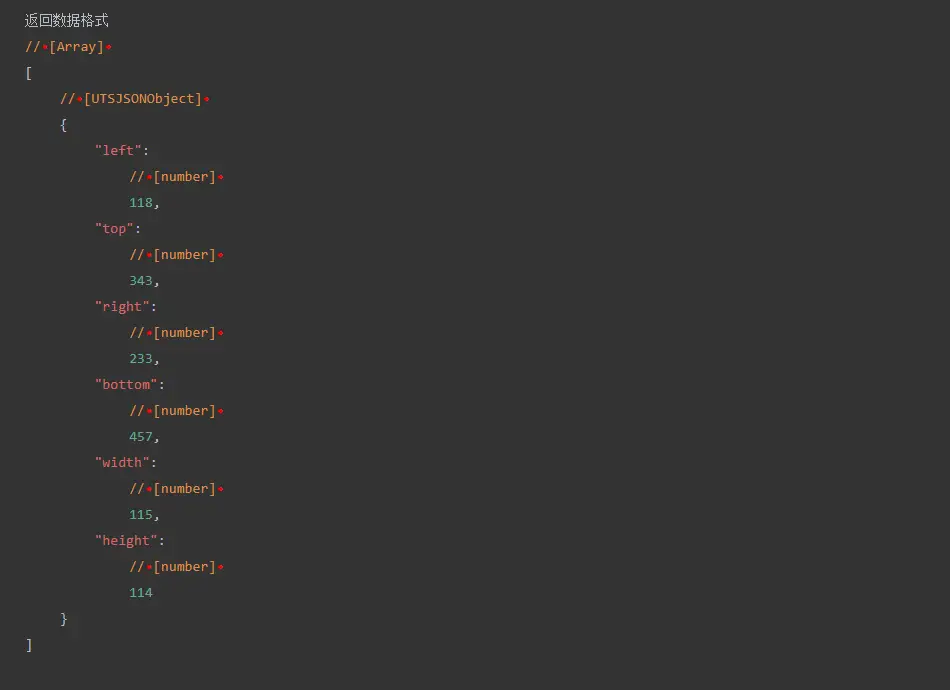Click the value 114 under height

click(x=141, y=593)
